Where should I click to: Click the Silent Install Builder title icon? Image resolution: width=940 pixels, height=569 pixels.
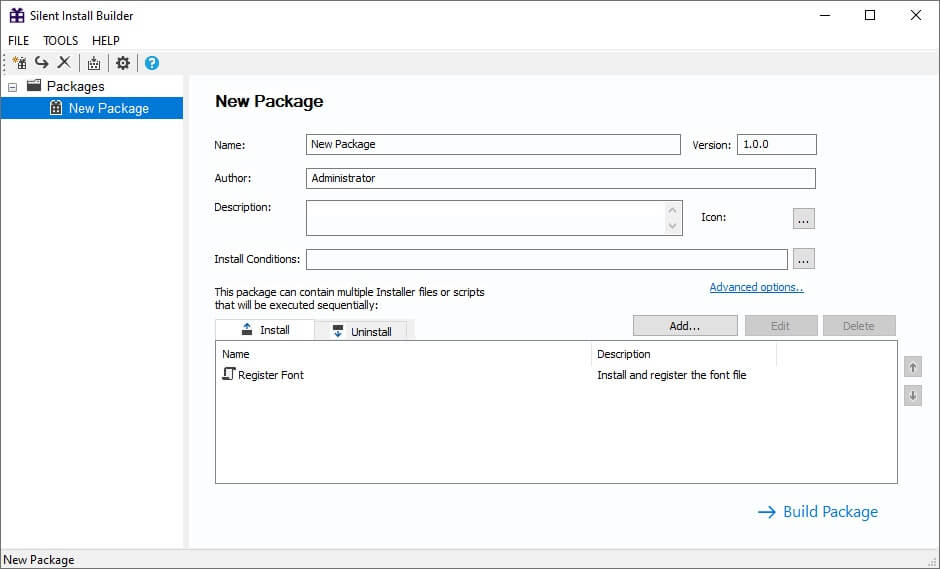(x=17, y=16)
